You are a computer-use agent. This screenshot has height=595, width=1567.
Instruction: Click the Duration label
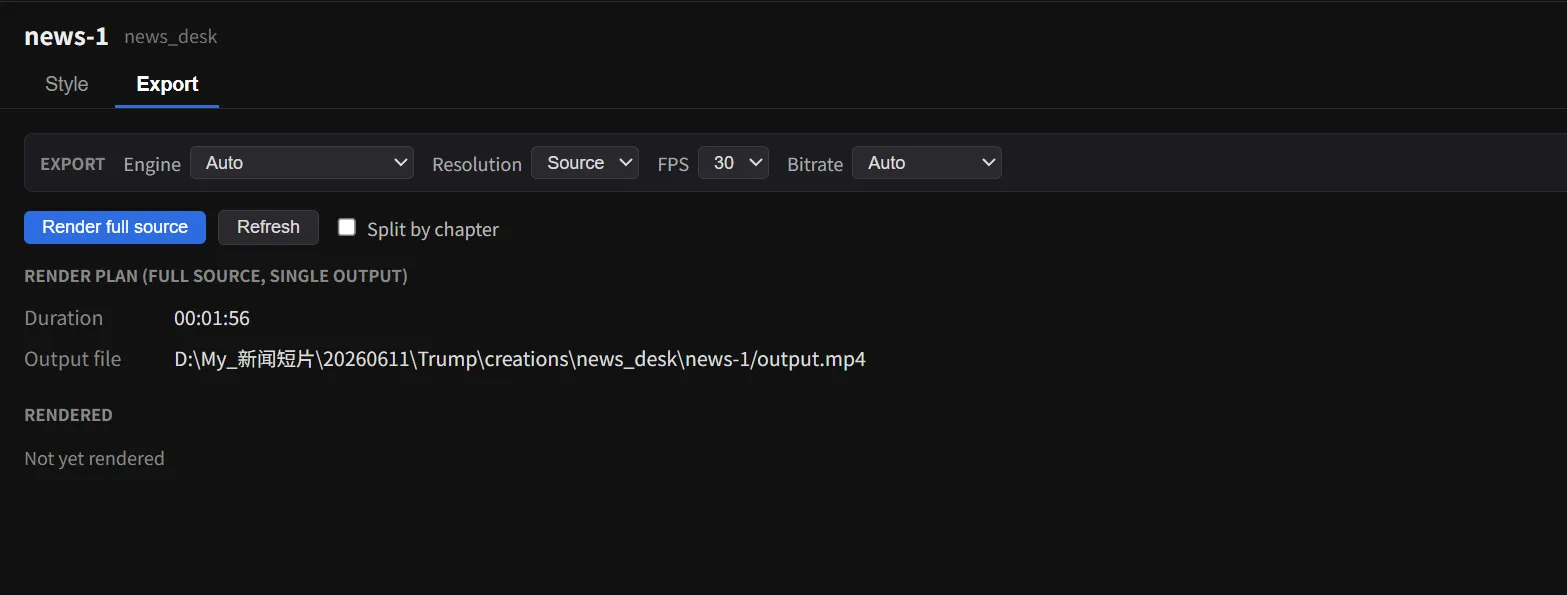tap(64, 318)
